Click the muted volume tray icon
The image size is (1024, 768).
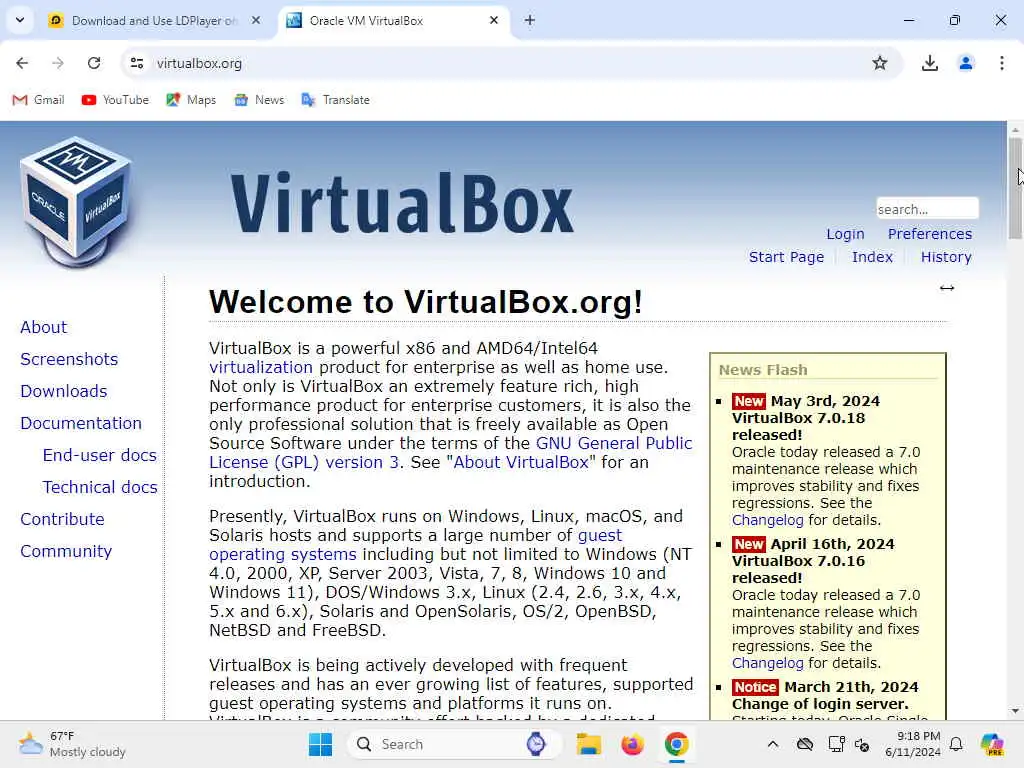862,744
